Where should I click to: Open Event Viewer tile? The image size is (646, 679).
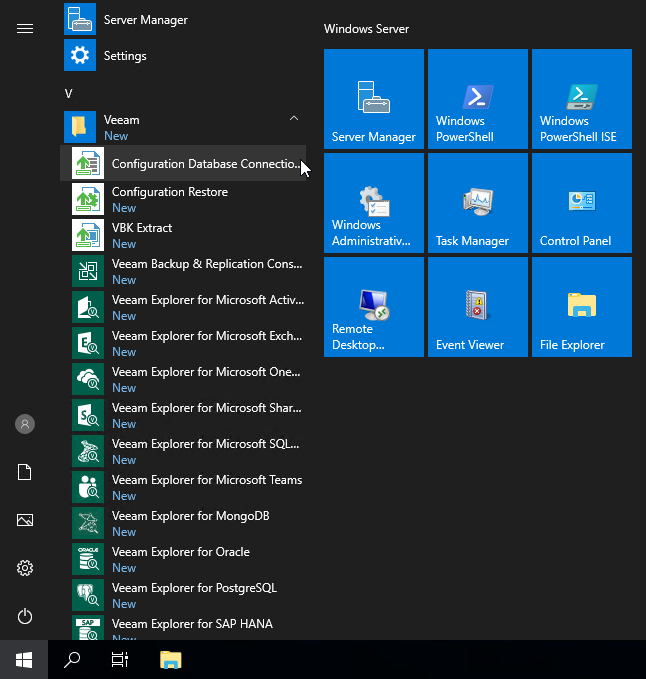[478, 307]
